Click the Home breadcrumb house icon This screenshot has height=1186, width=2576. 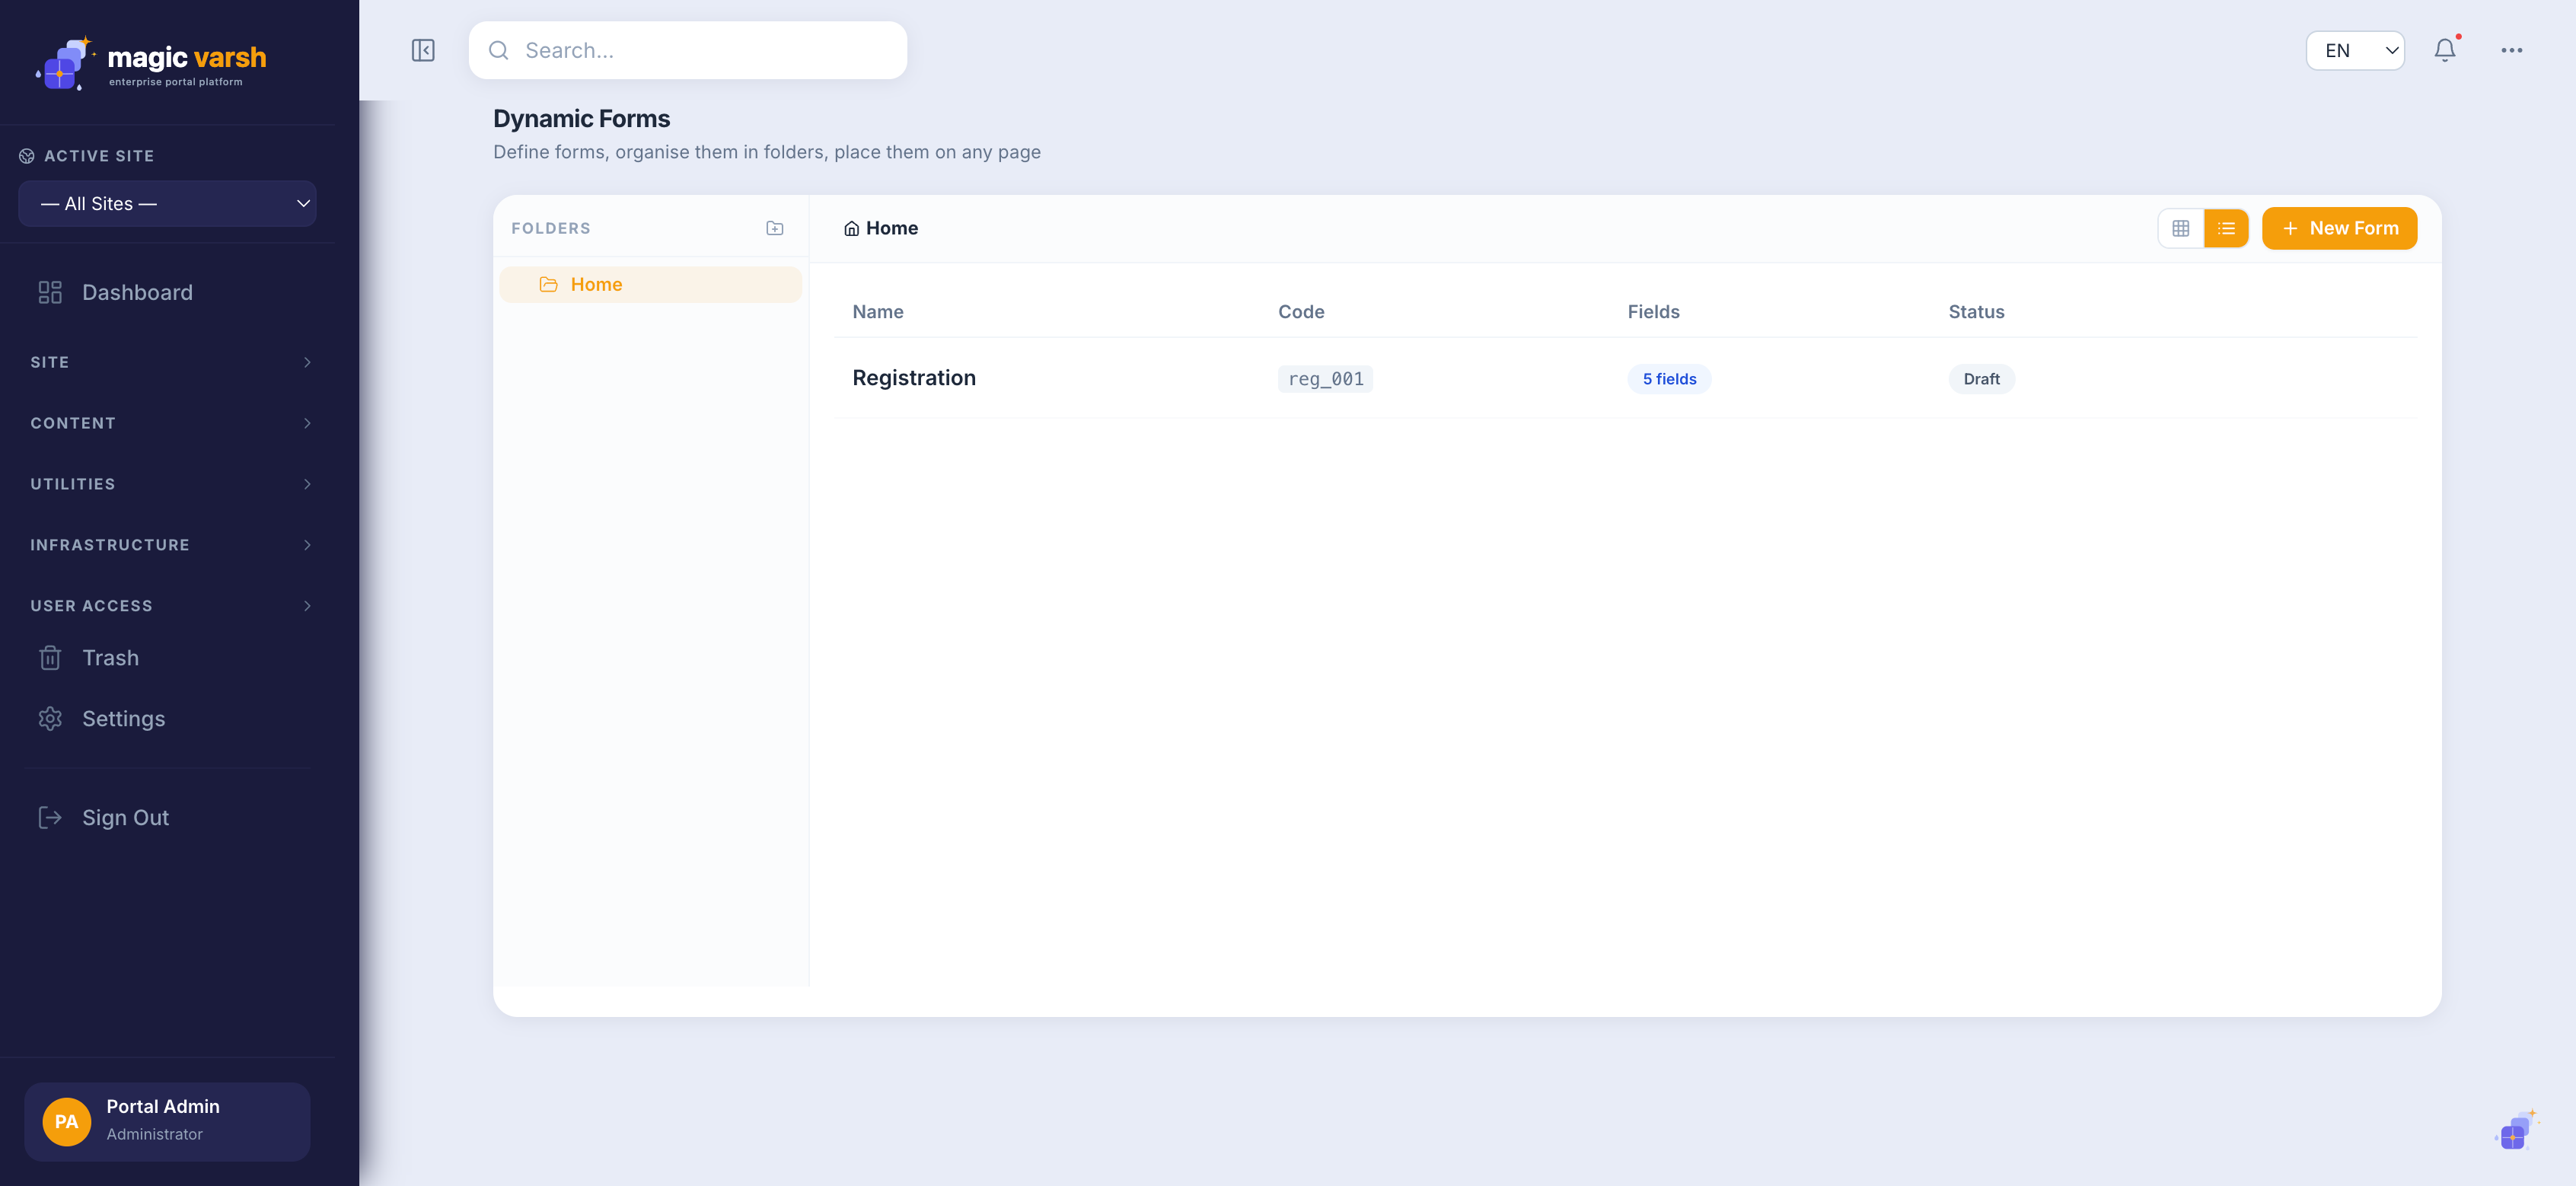[852, 228]
